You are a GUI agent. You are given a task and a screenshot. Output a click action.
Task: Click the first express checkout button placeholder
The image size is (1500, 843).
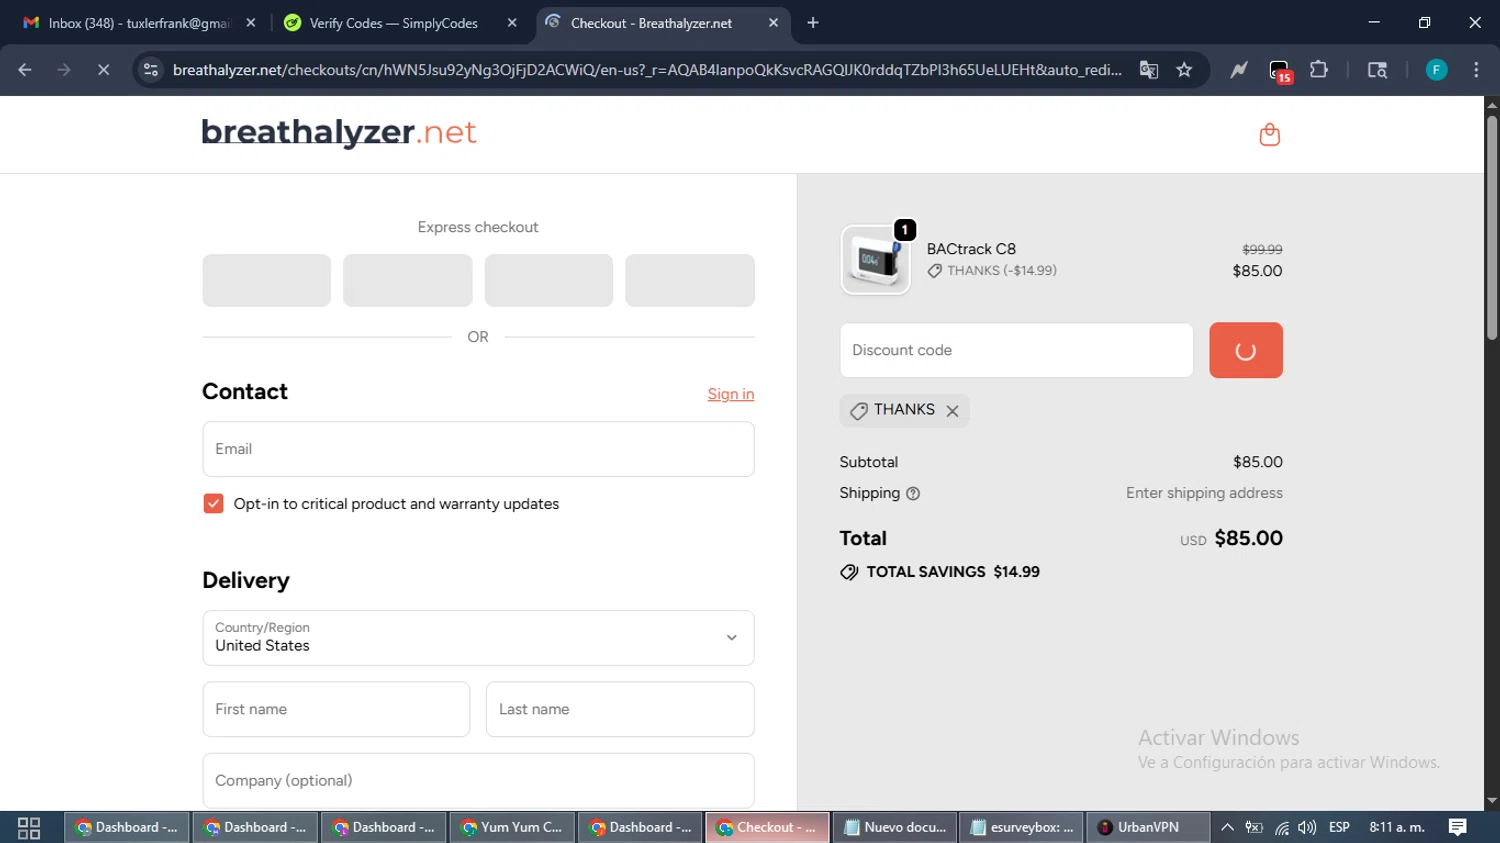click(x=266, y=280)
